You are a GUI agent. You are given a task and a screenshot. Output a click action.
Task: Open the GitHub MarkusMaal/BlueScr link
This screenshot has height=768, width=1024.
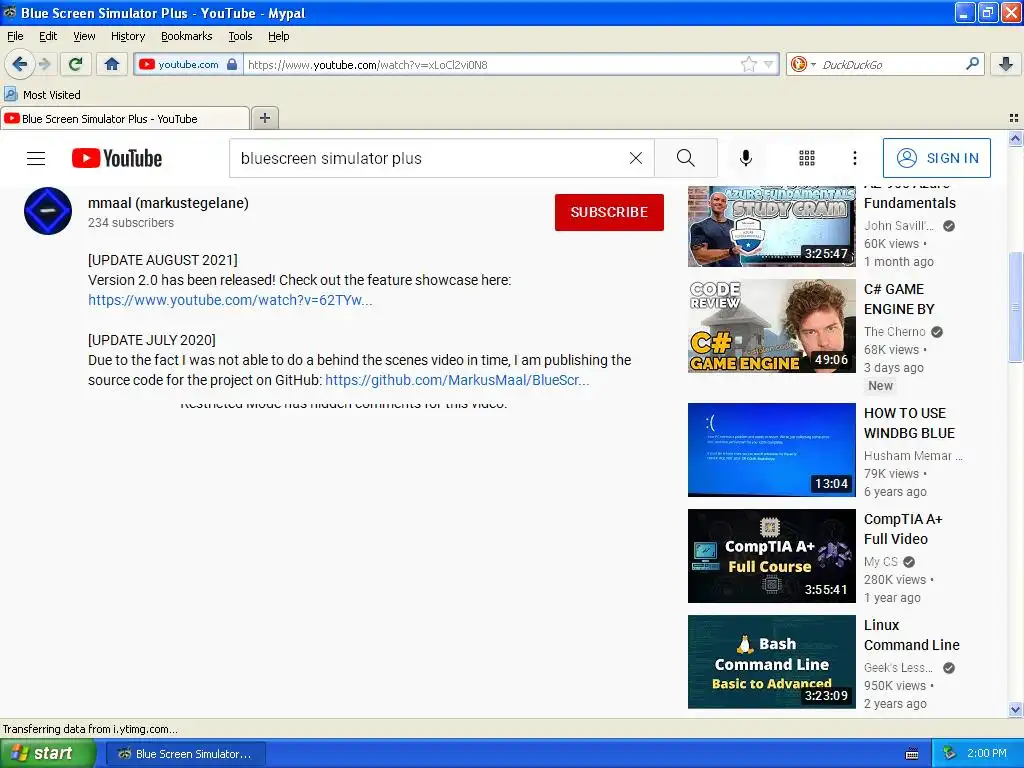pyautogui.click(x=457, y=380)
